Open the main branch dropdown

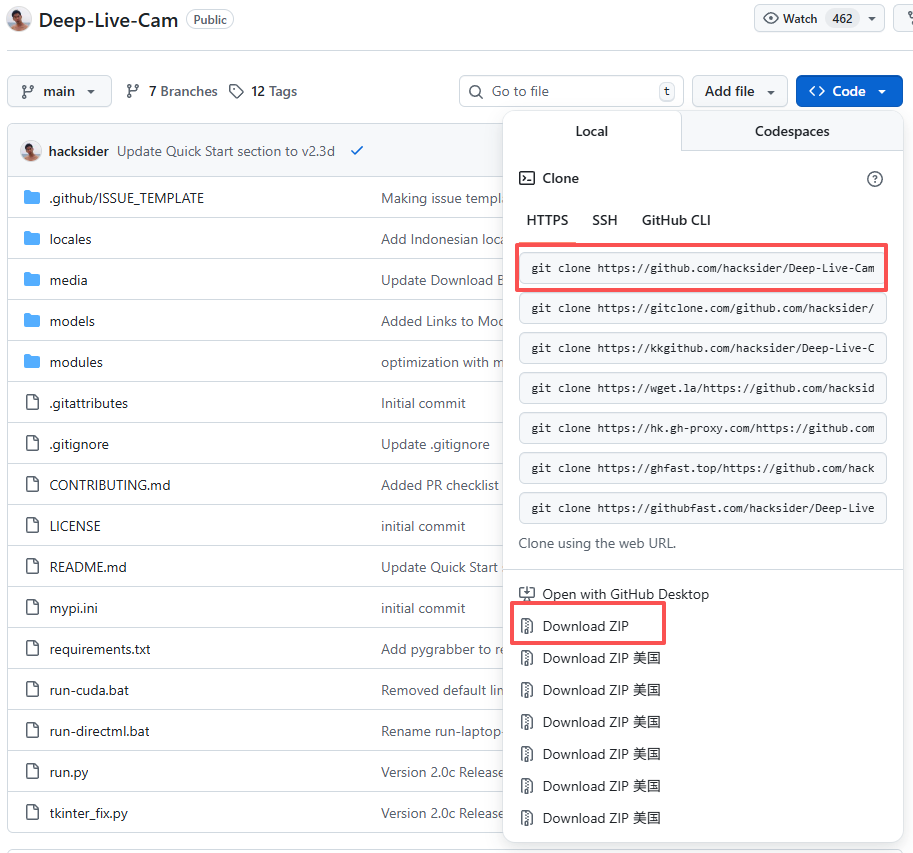(x=59, y=91)
